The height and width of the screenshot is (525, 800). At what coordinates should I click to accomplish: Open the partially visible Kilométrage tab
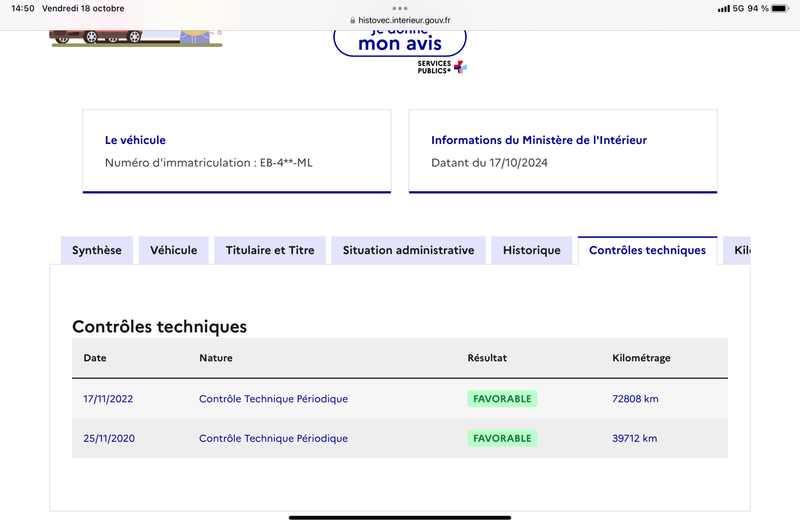737,251
